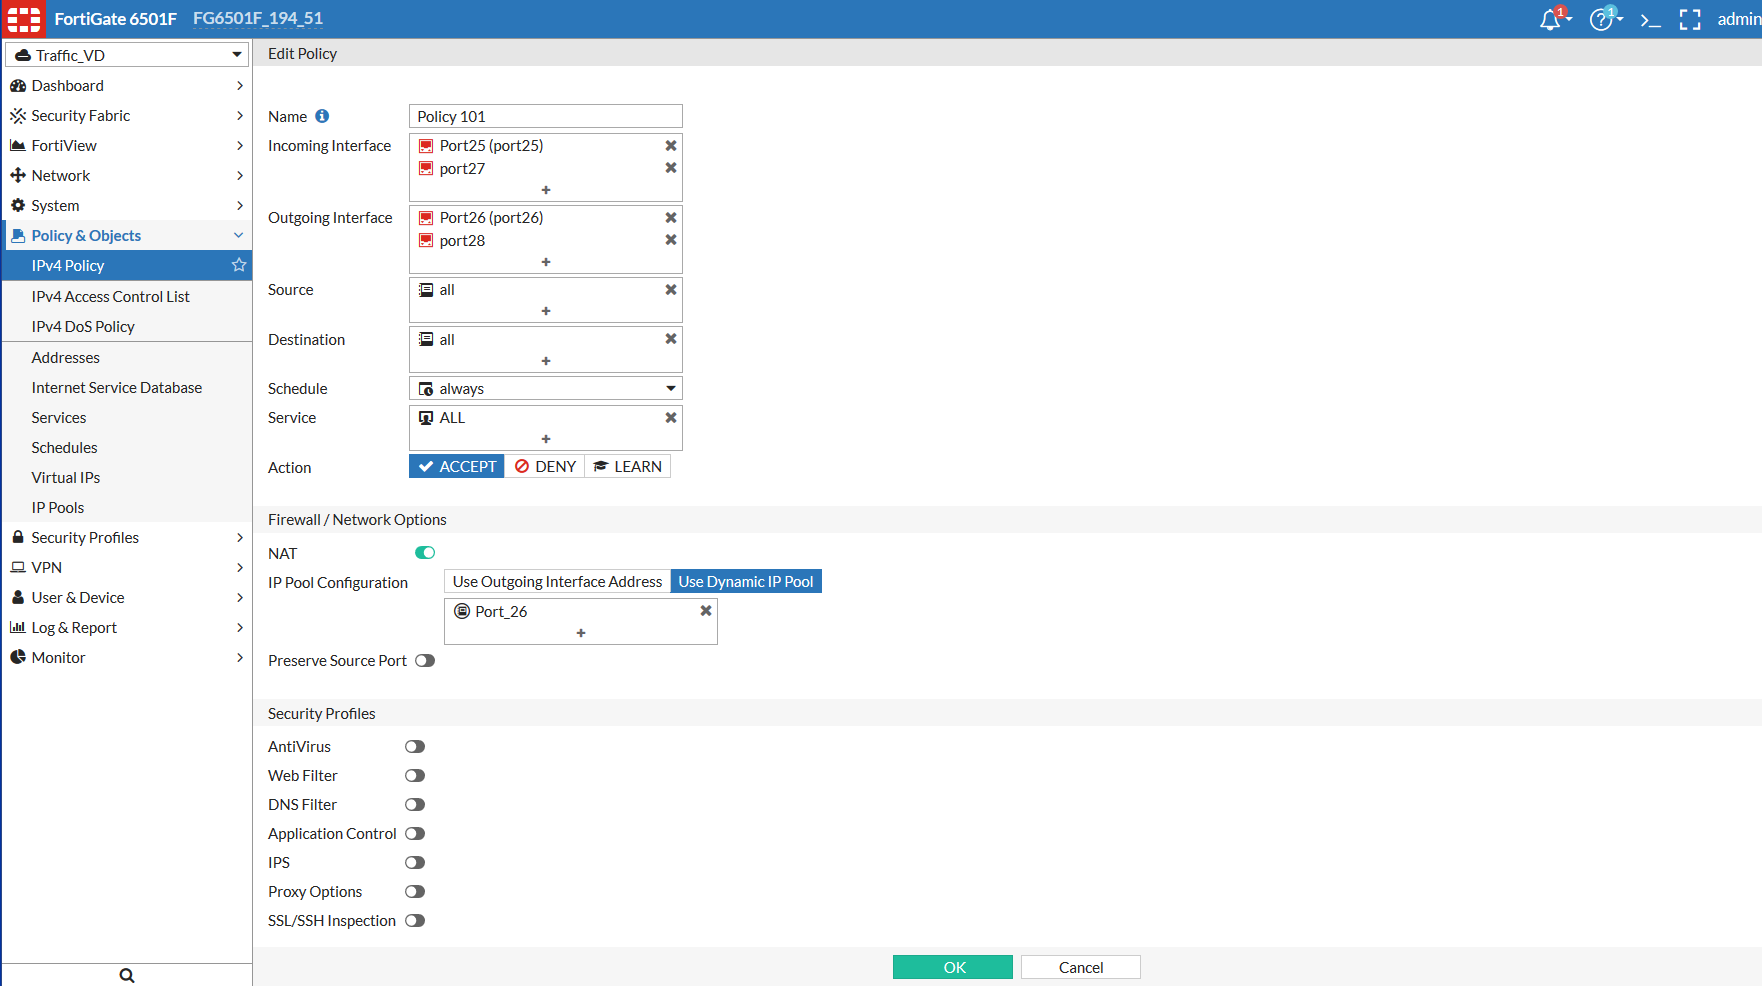Click the FG6501F_194_51 hostname

258,19
